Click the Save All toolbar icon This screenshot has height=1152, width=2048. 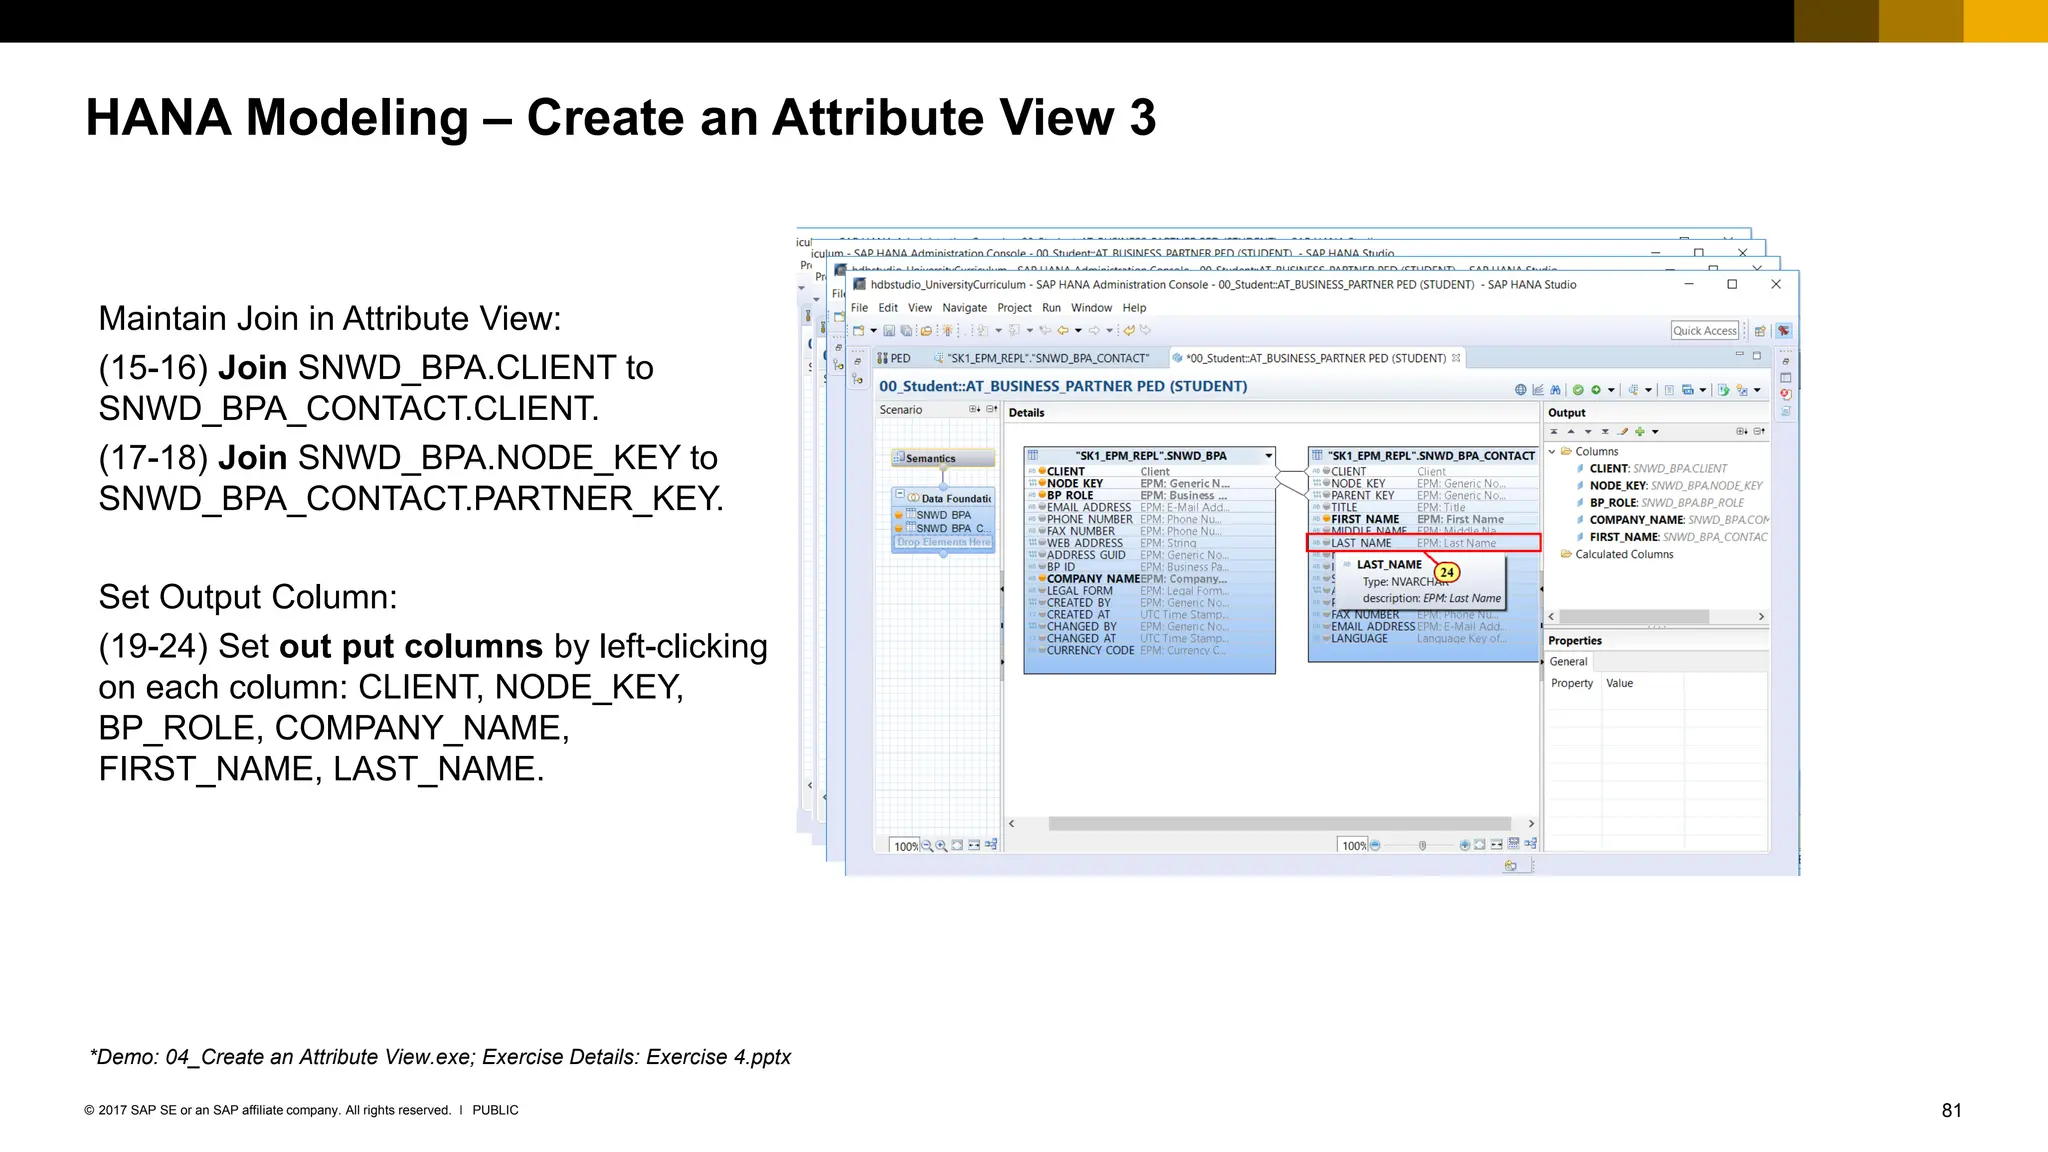click(905, 331)
